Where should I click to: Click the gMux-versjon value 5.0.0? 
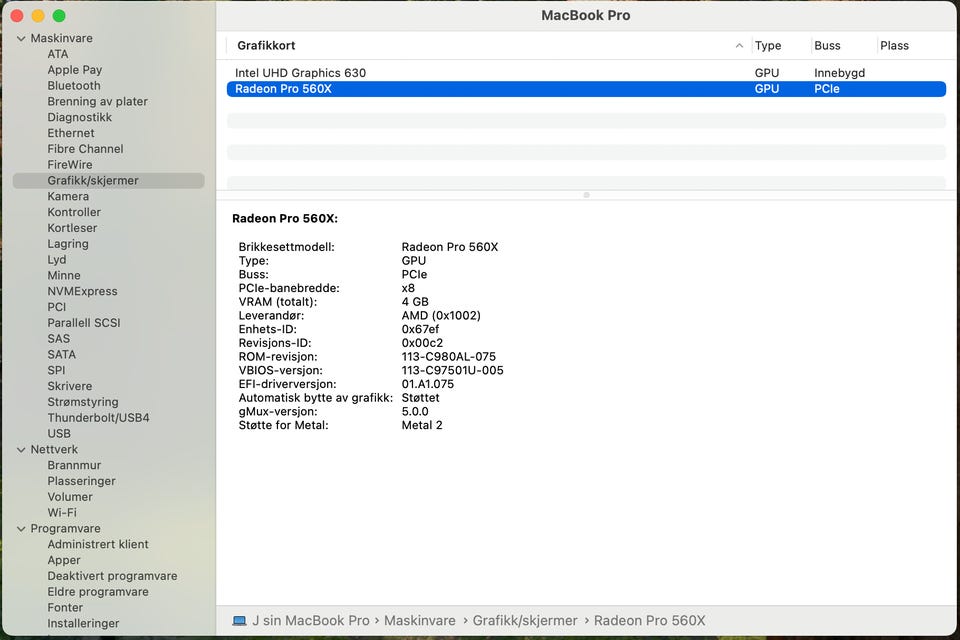pos(415,412)
